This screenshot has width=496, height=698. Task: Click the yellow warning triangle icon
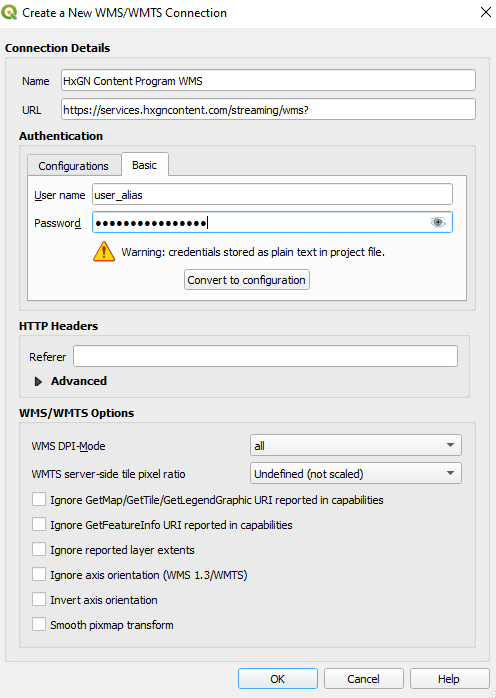click(x=104, y=252)
